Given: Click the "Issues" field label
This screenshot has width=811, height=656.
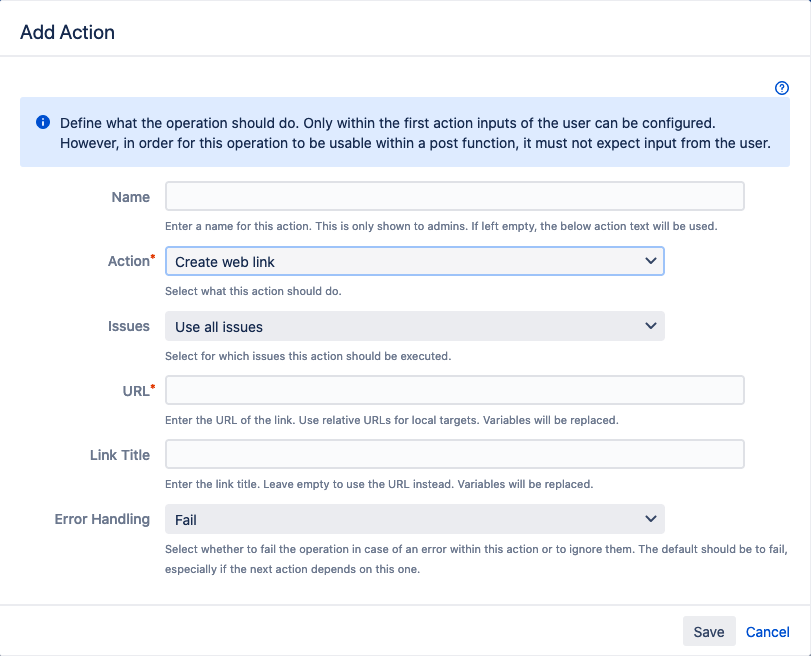Looking at the screenshot, I should [x=129, y=326].
